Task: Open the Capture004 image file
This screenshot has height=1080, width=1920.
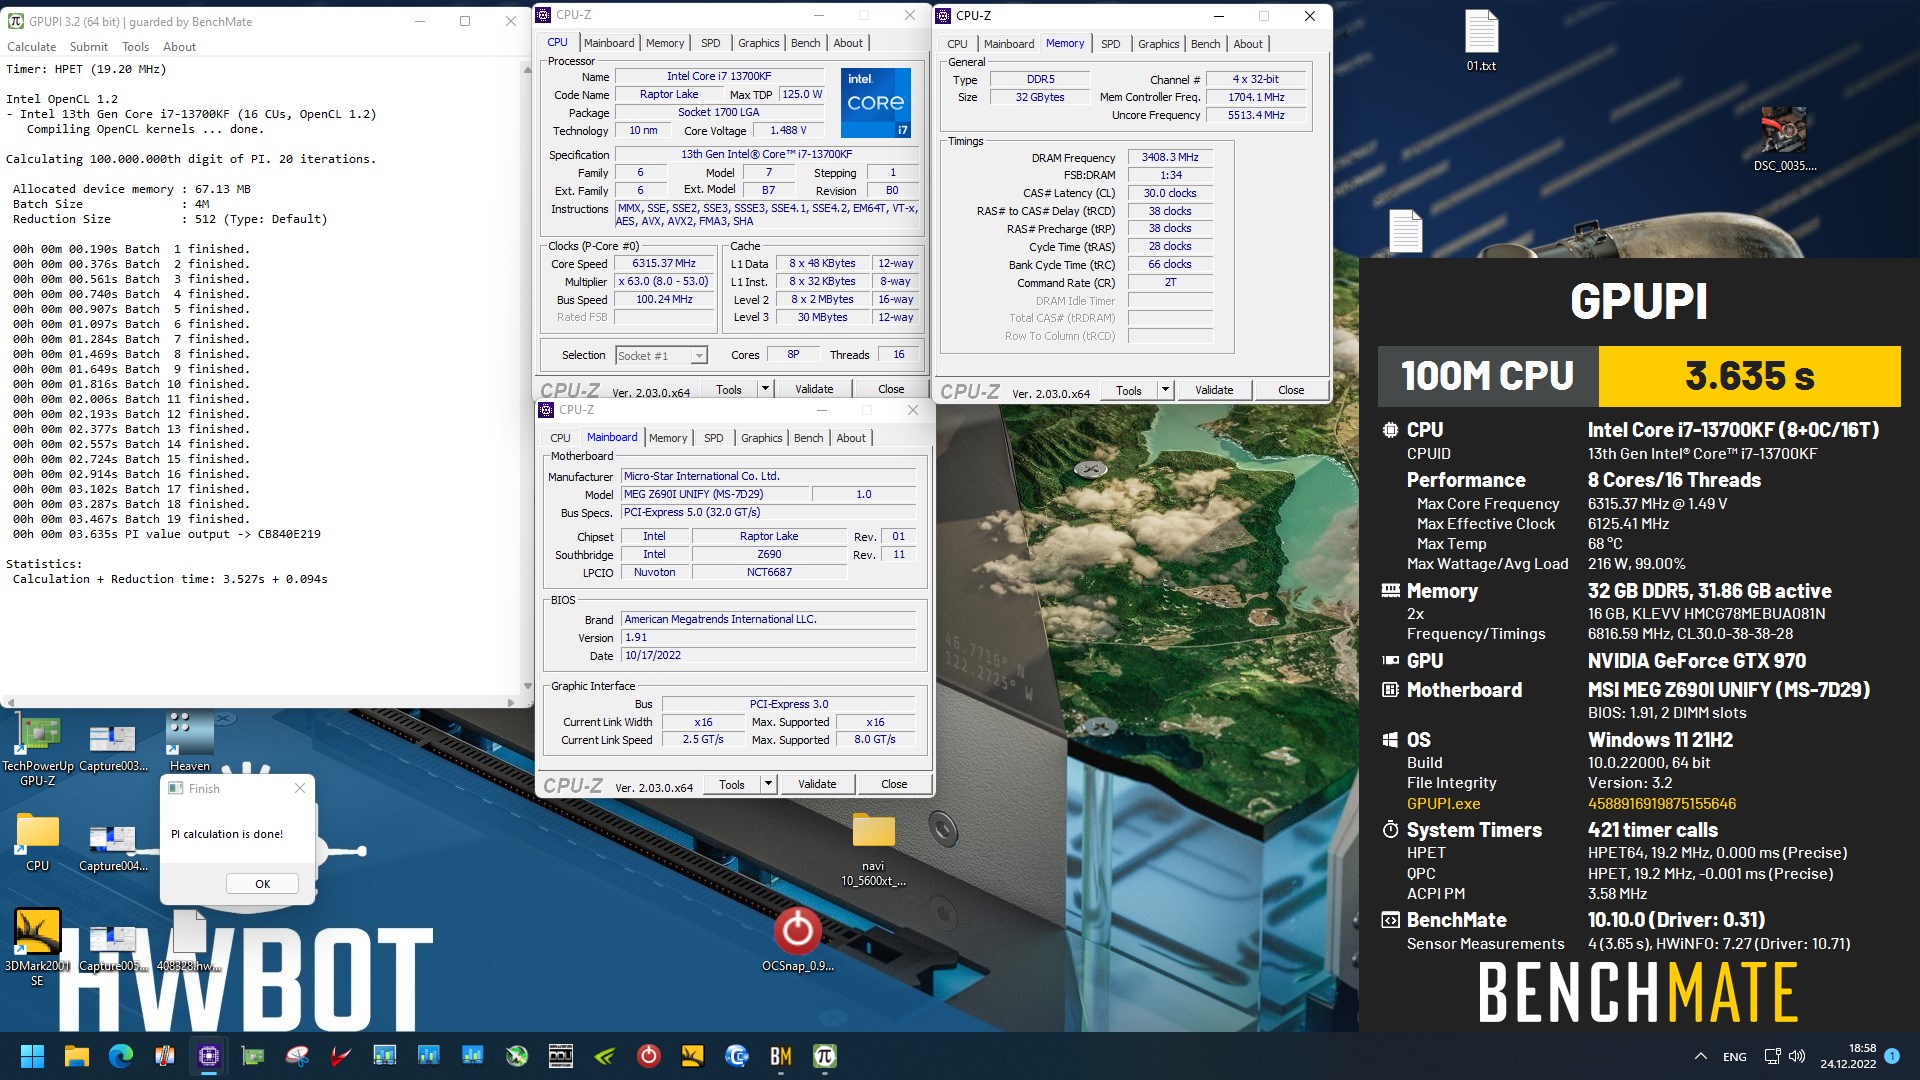Action: point(113,847)
